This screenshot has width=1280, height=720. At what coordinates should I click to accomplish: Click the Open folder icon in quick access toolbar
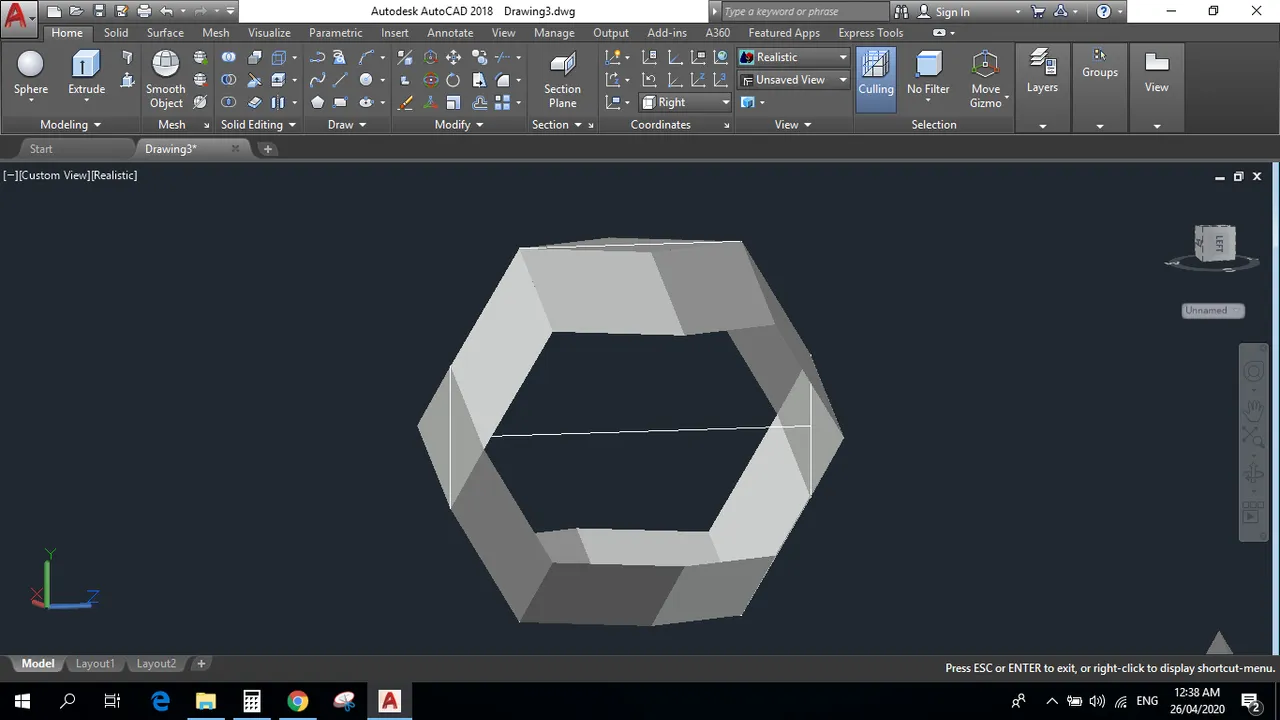(76, 12)
